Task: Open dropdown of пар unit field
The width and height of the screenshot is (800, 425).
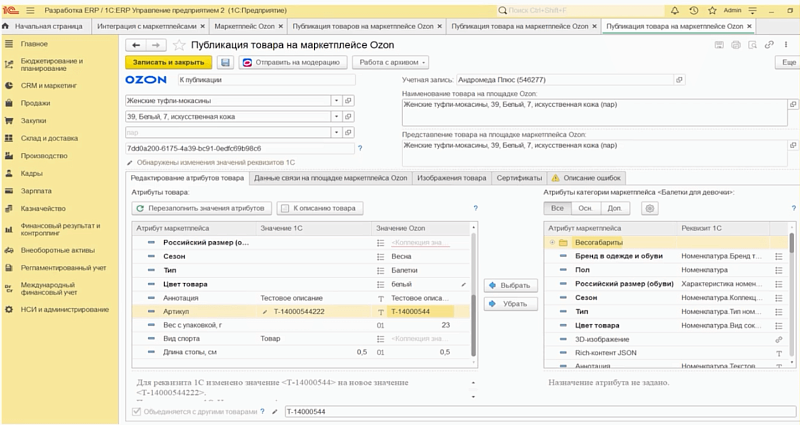Action: point(336,133)
